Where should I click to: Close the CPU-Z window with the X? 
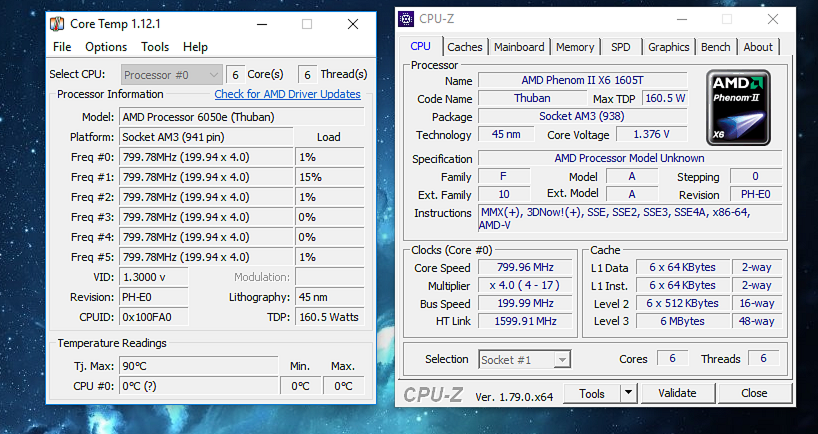click(x=773, y=19)
